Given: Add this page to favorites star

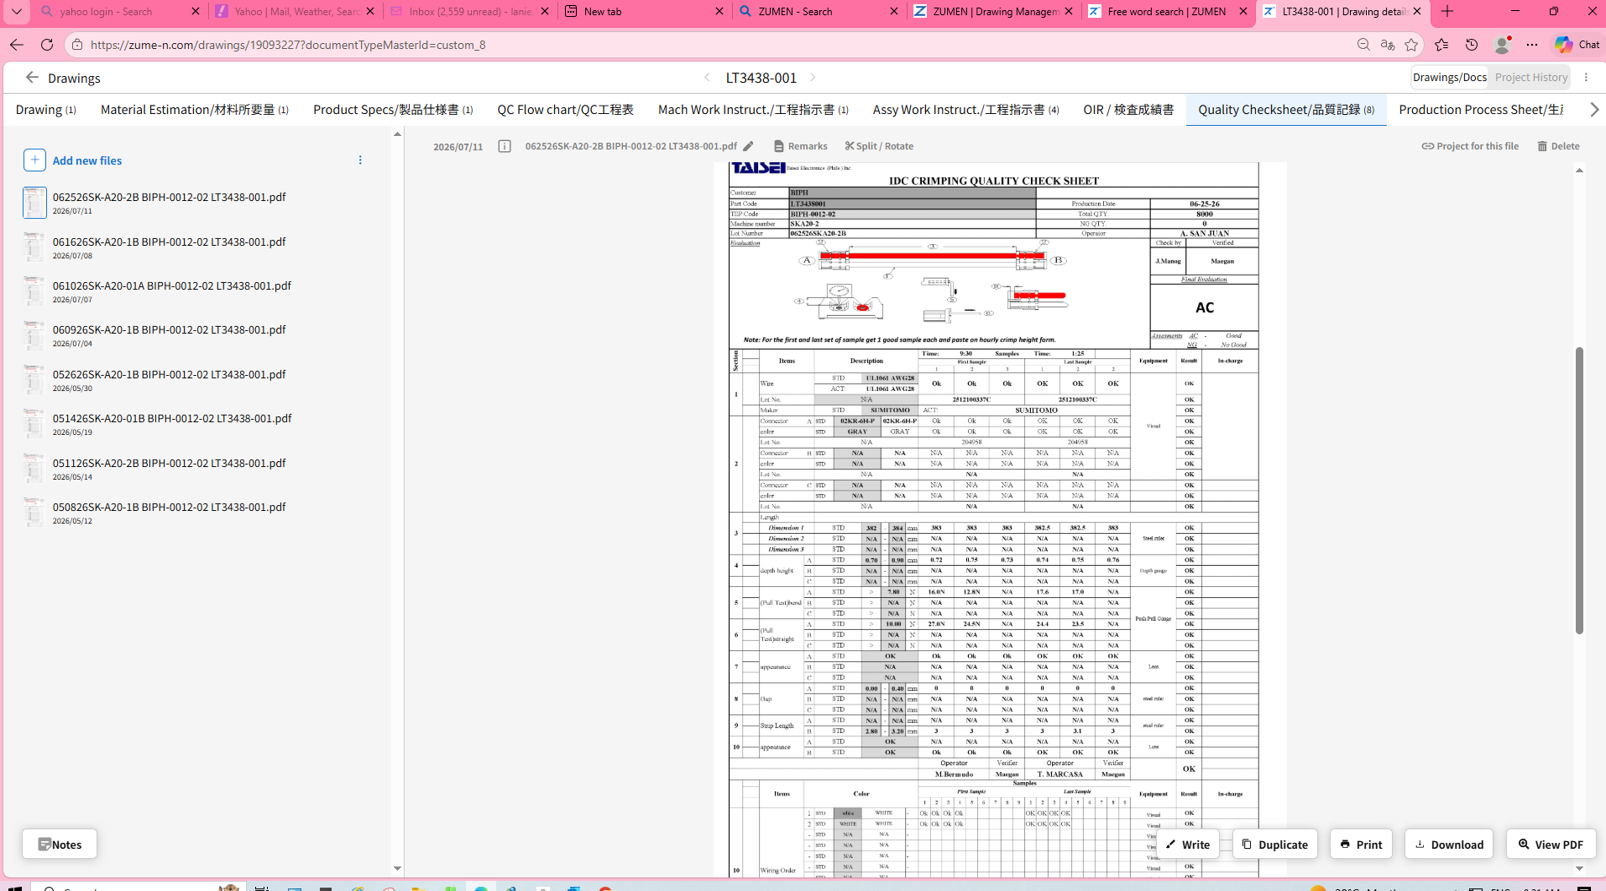Looking at the screenshot, I should pyautogui.click(x=1411, y=45).
